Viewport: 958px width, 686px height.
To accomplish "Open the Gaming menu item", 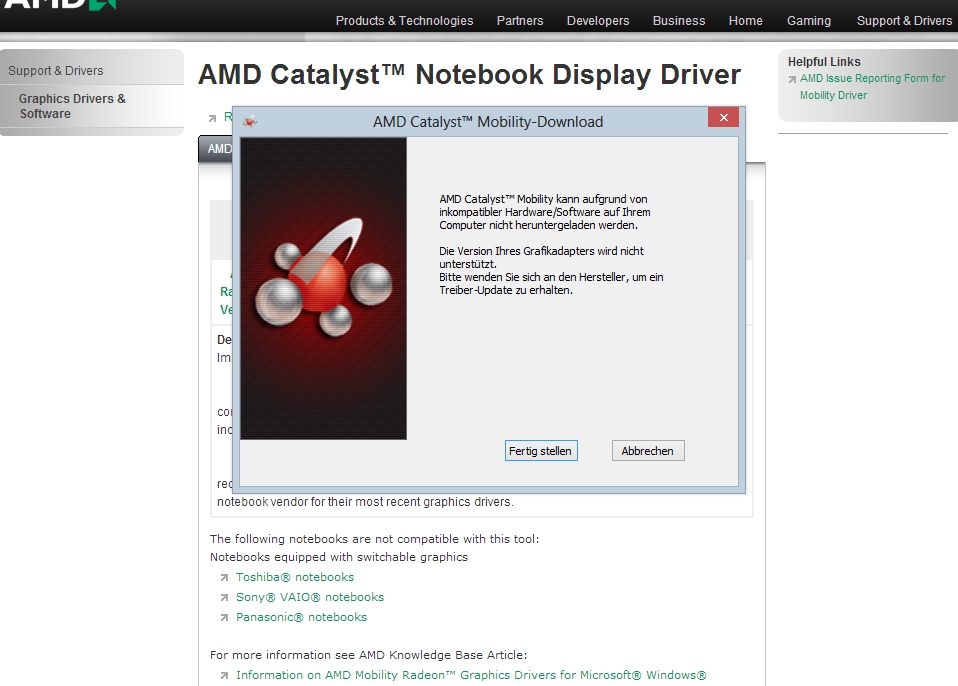I will pos(809,21).
